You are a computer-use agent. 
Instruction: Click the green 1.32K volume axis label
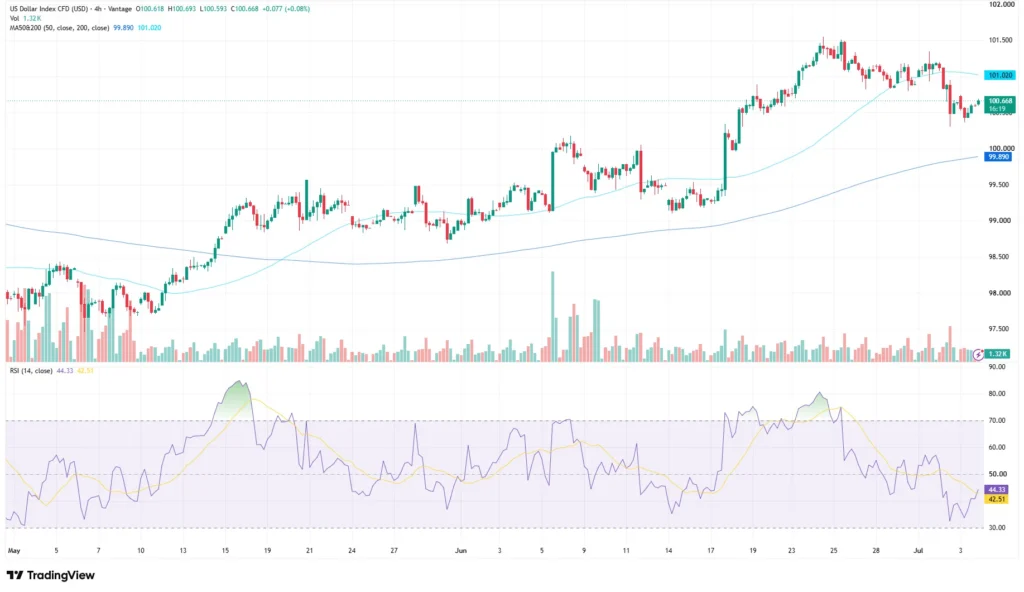click(997, 354)
